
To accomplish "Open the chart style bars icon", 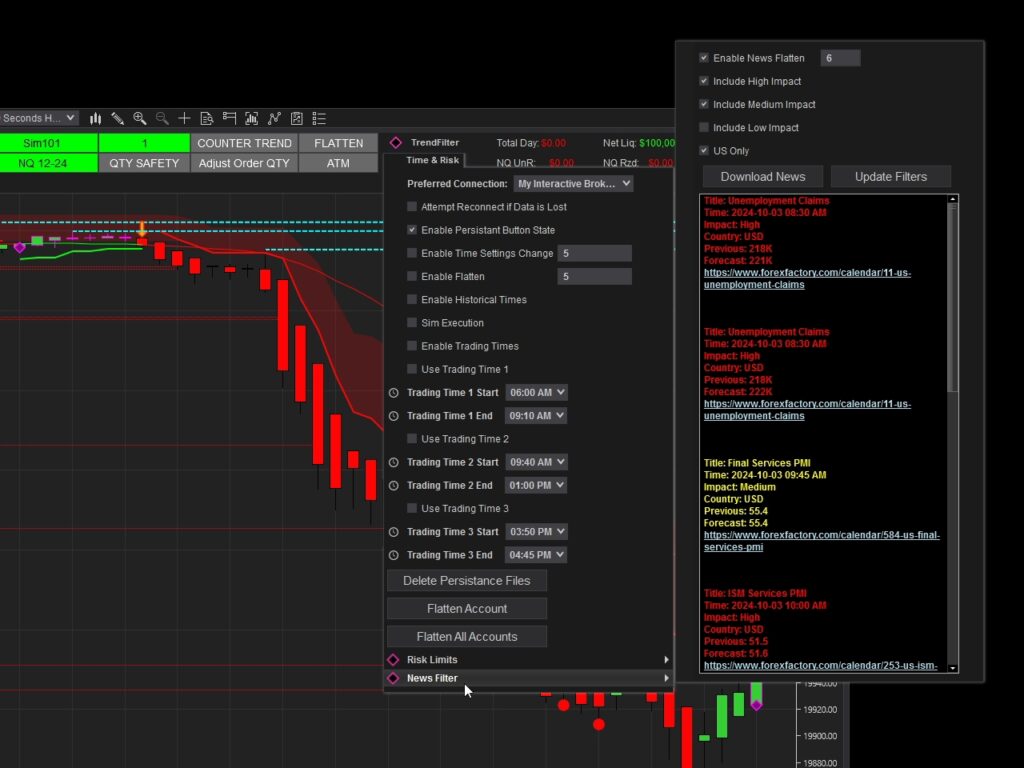I will pyautogui.click(x=96, y=118).
